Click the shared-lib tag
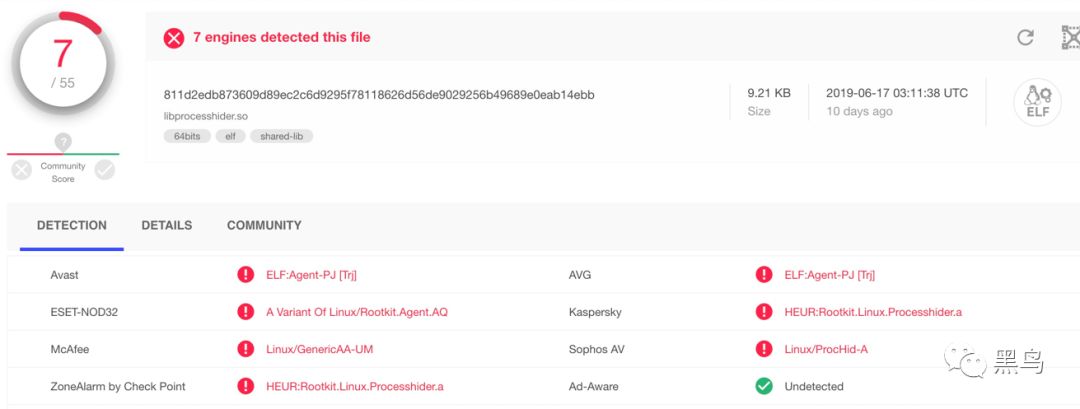The height and width of the screenshot is (409, 1080). [281, 136]
